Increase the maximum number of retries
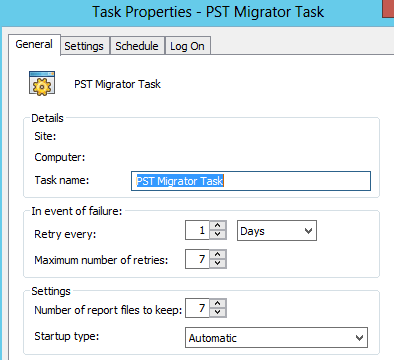 218,254
